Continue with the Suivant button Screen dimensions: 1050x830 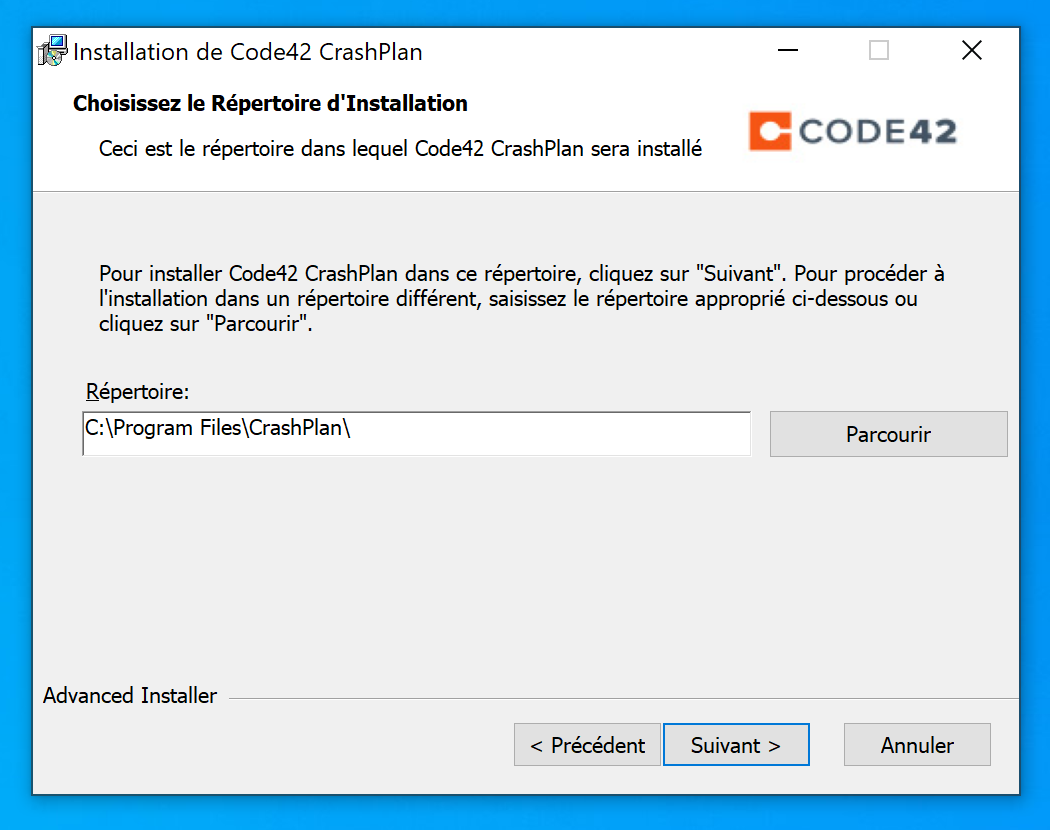point(735,745)
